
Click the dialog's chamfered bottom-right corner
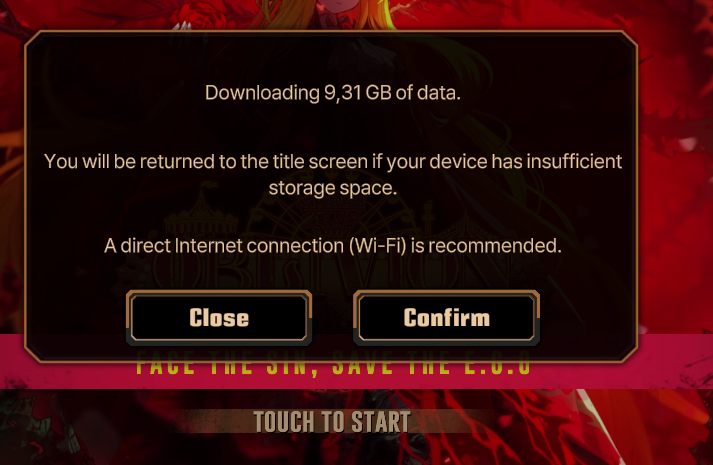pyautogui.click(x=628, y=352)
